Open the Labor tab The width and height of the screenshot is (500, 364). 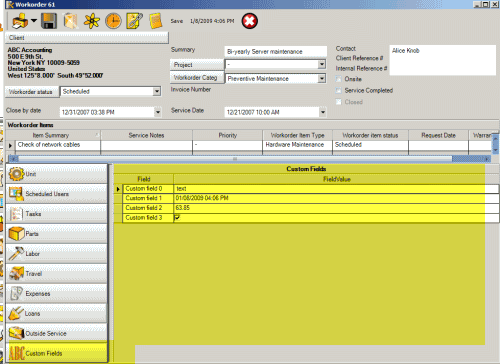coord(56,254)
